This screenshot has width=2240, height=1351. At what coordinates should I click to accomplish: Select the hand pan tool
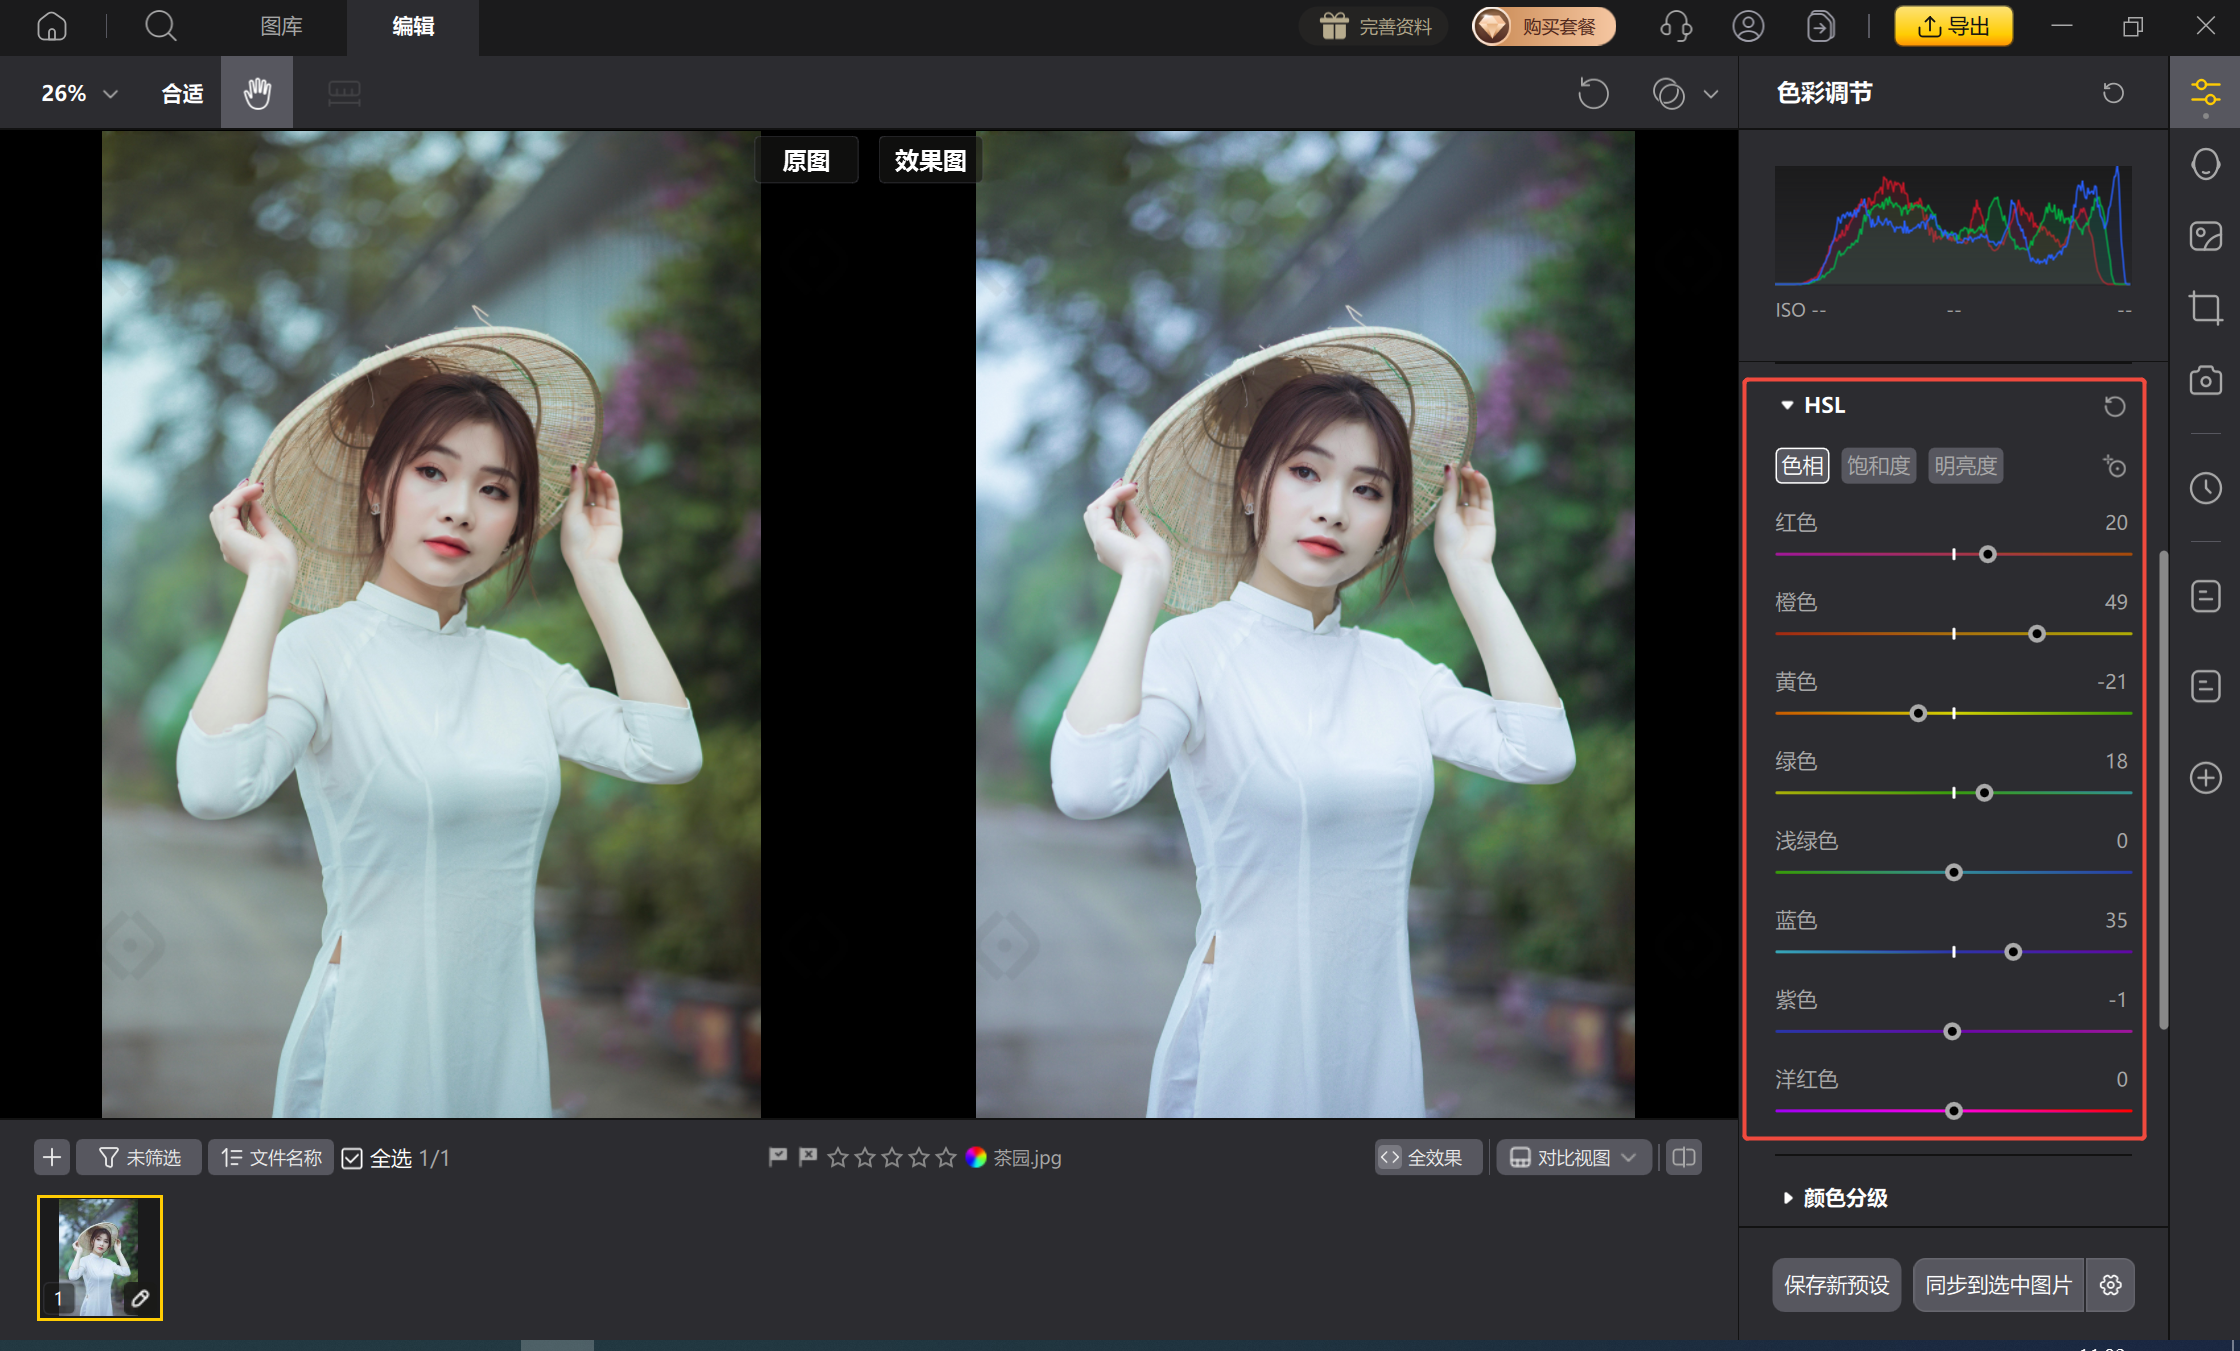(x=257, y=93)
